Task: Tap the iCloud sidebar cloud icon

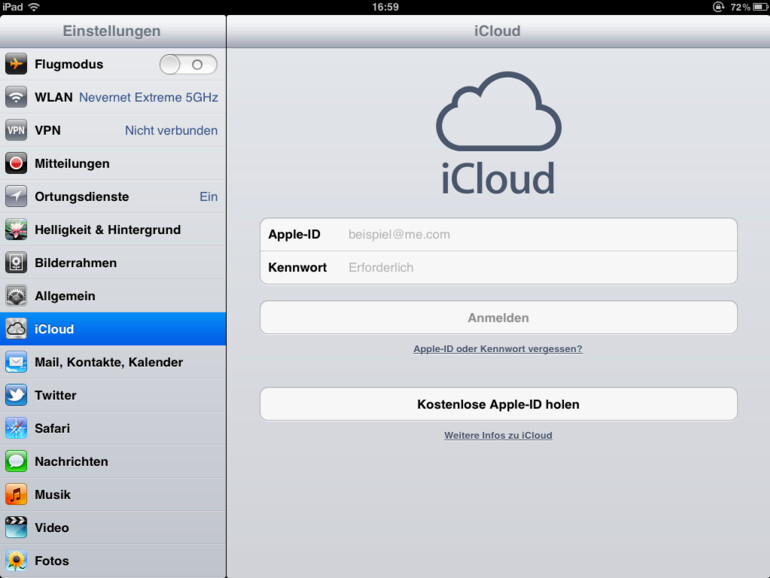Action: 16,329
